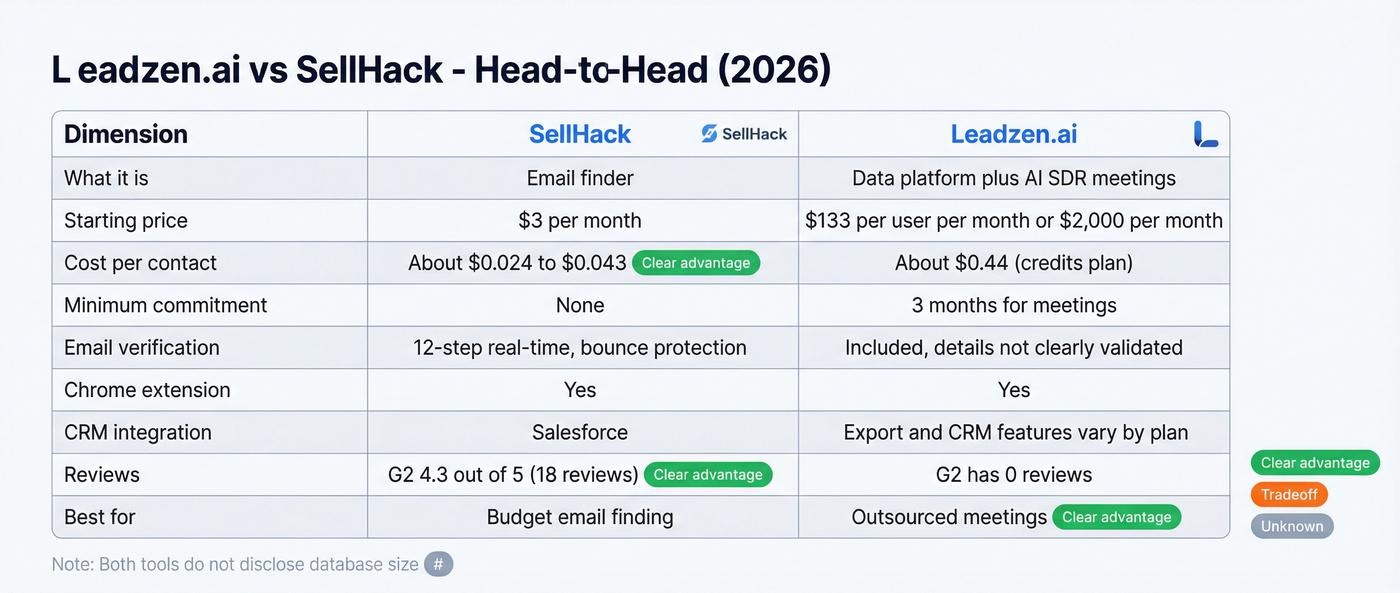Select the '$3 per month' starting price cell
Screen dimensions: 1400x593
pyautogui.click(x=580, y=221)
